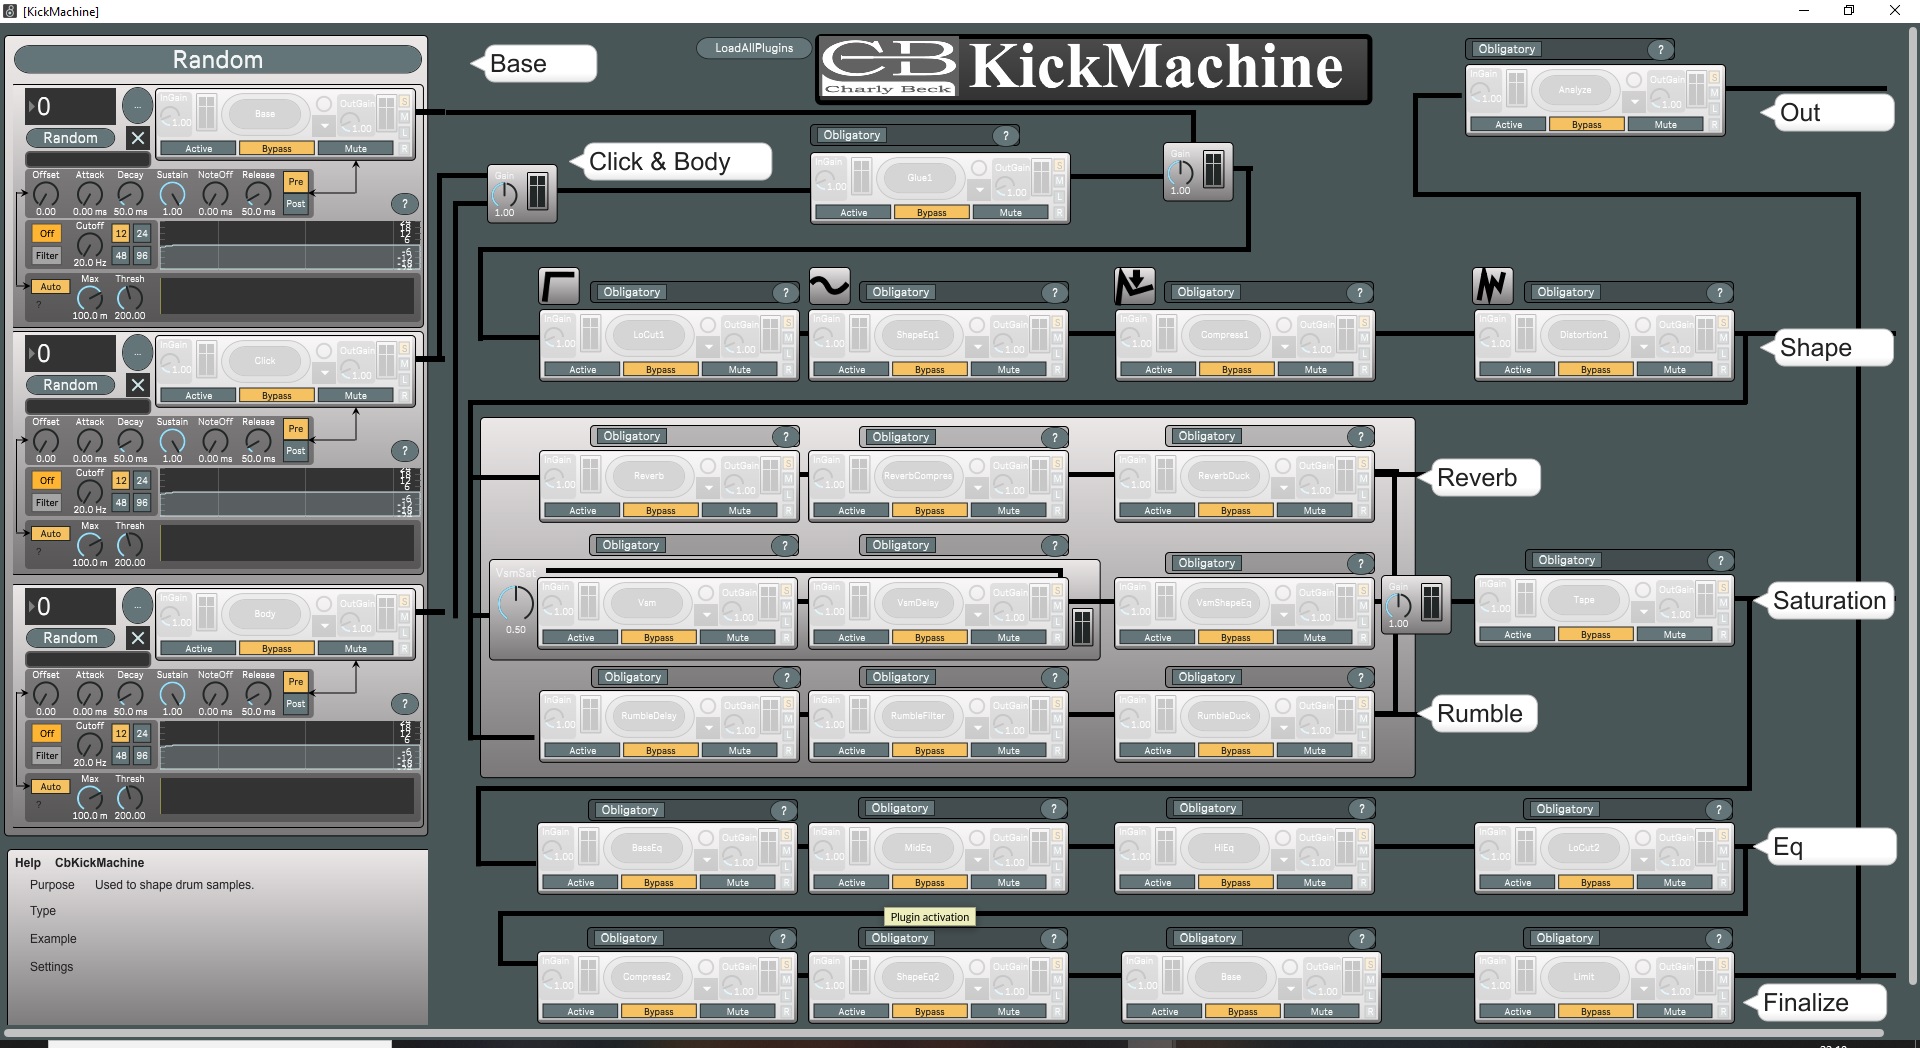Click the LoadAllPlugins button
This screenshot has width=1920, height=1048.
pyautogui.click(x=753, y=48)
